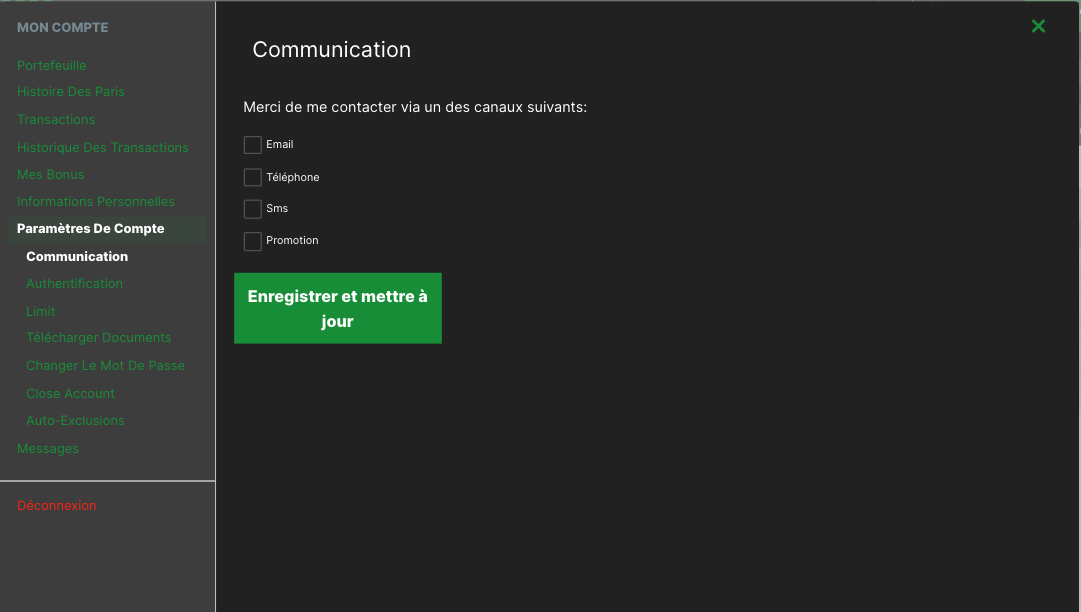1081x612 pixels.
Task: Click Enregistrer et mettre à jour button
Action: coord(337,308)
